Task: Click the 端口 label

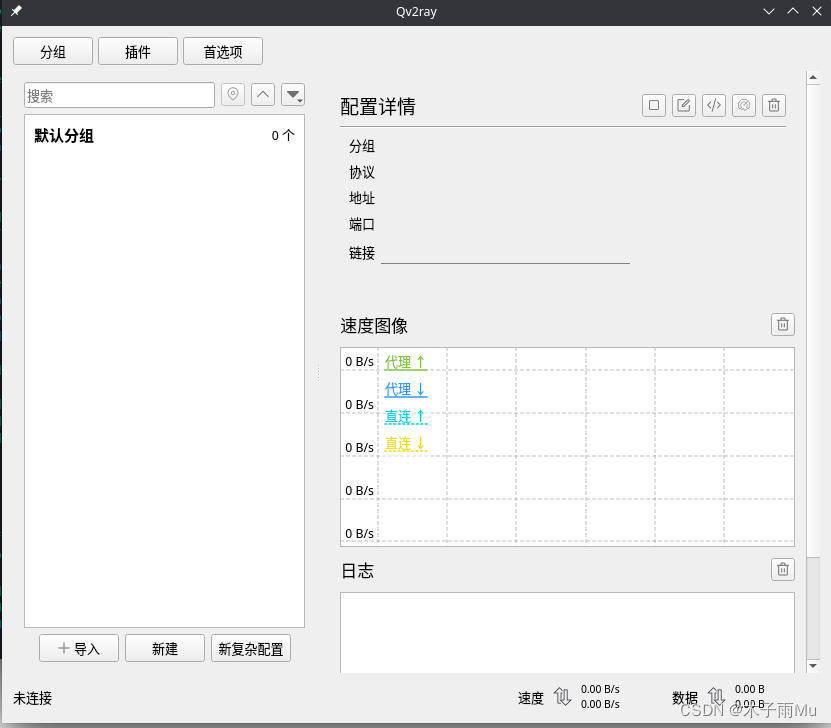Action: [362, 225]
